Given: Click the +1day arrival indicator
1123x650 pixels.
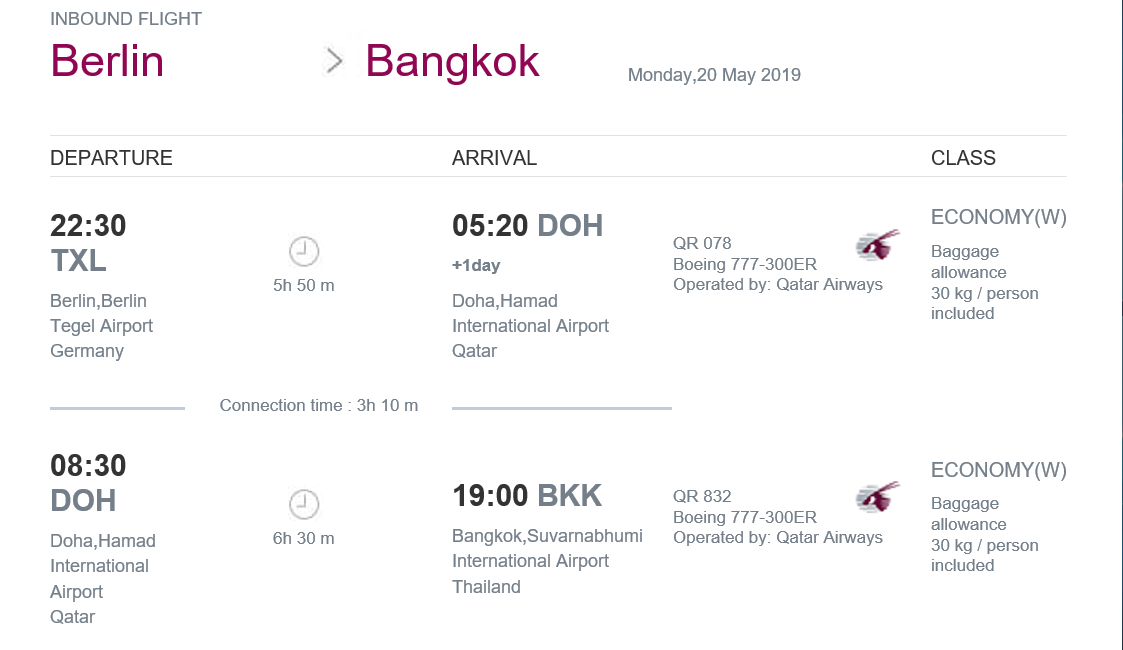Looking at the screenshot, I should 476,266.
